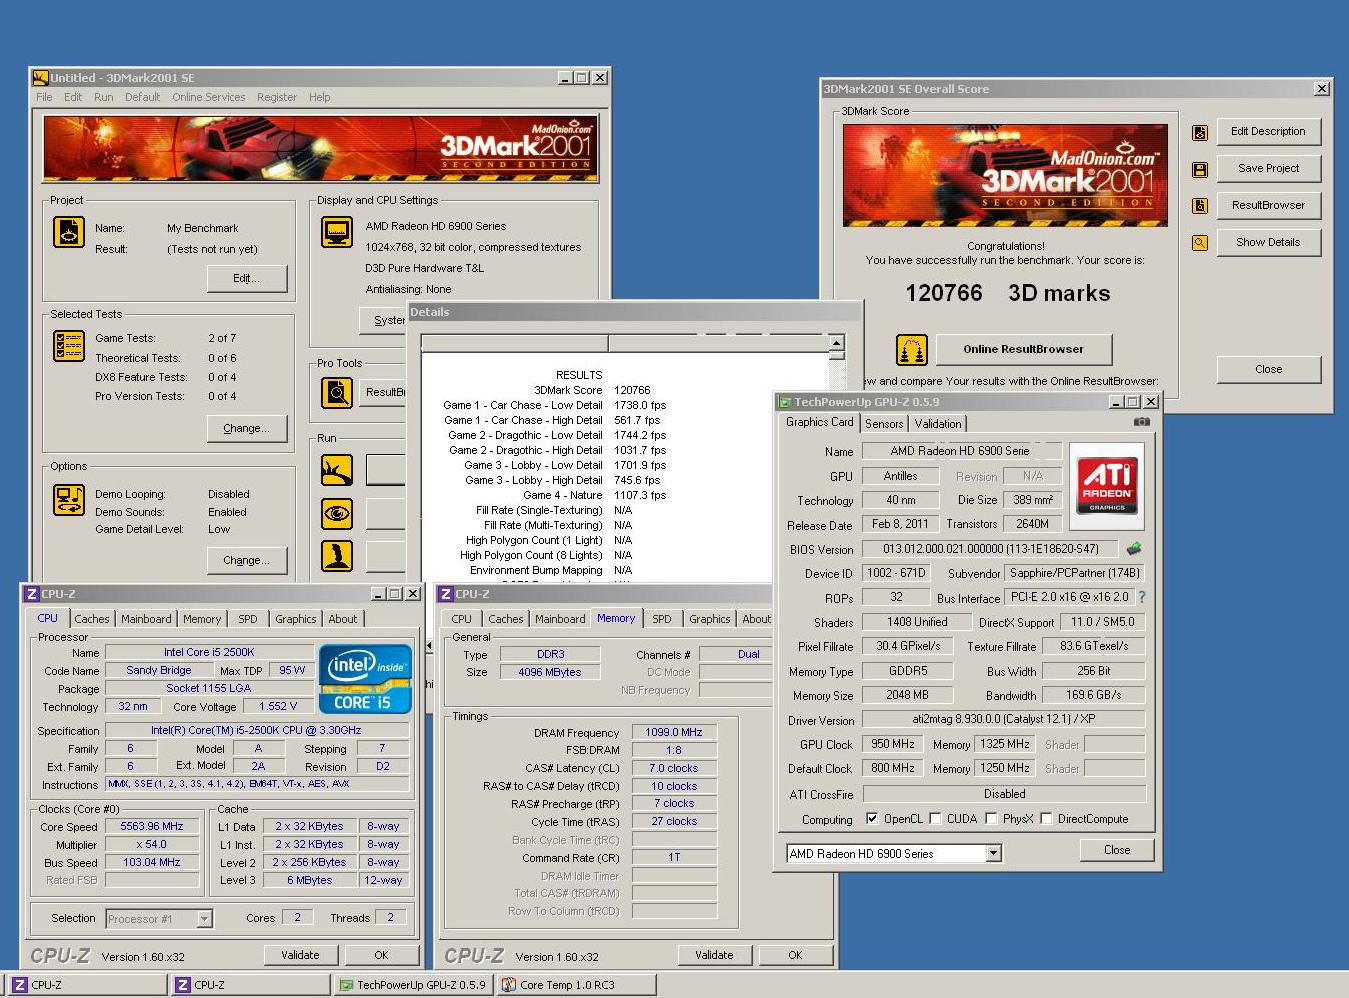Viewport: 1349px width, 998px height.
Task: Click the Options demo looping icon
Action: point(69,500)
